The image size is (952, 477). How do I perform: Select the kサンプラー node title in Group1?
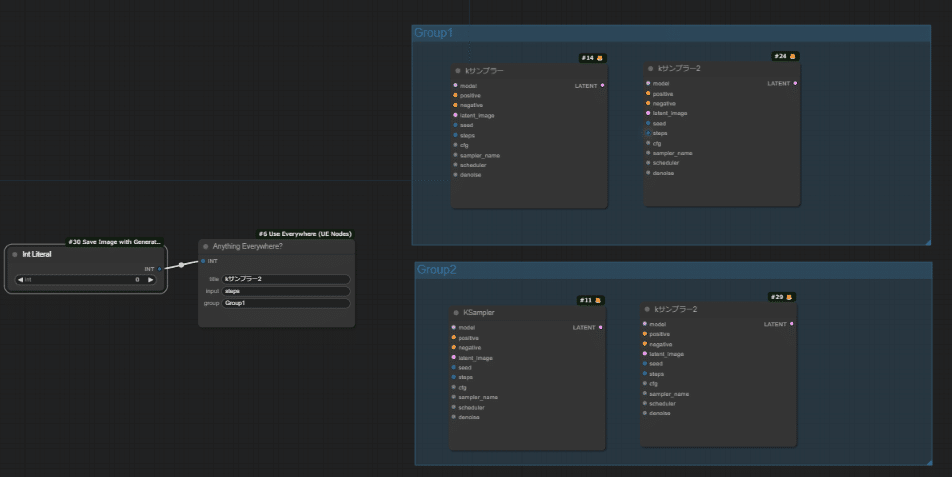tap(484, 71)
